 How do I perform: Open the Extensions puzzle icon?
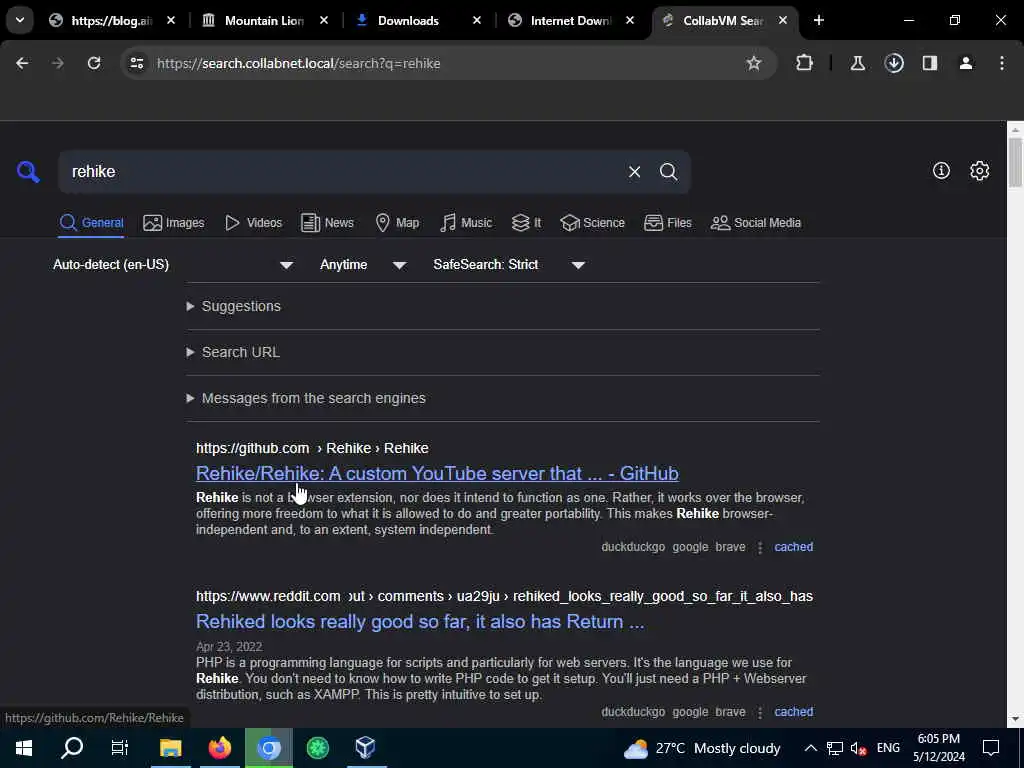tap(805, 63)
